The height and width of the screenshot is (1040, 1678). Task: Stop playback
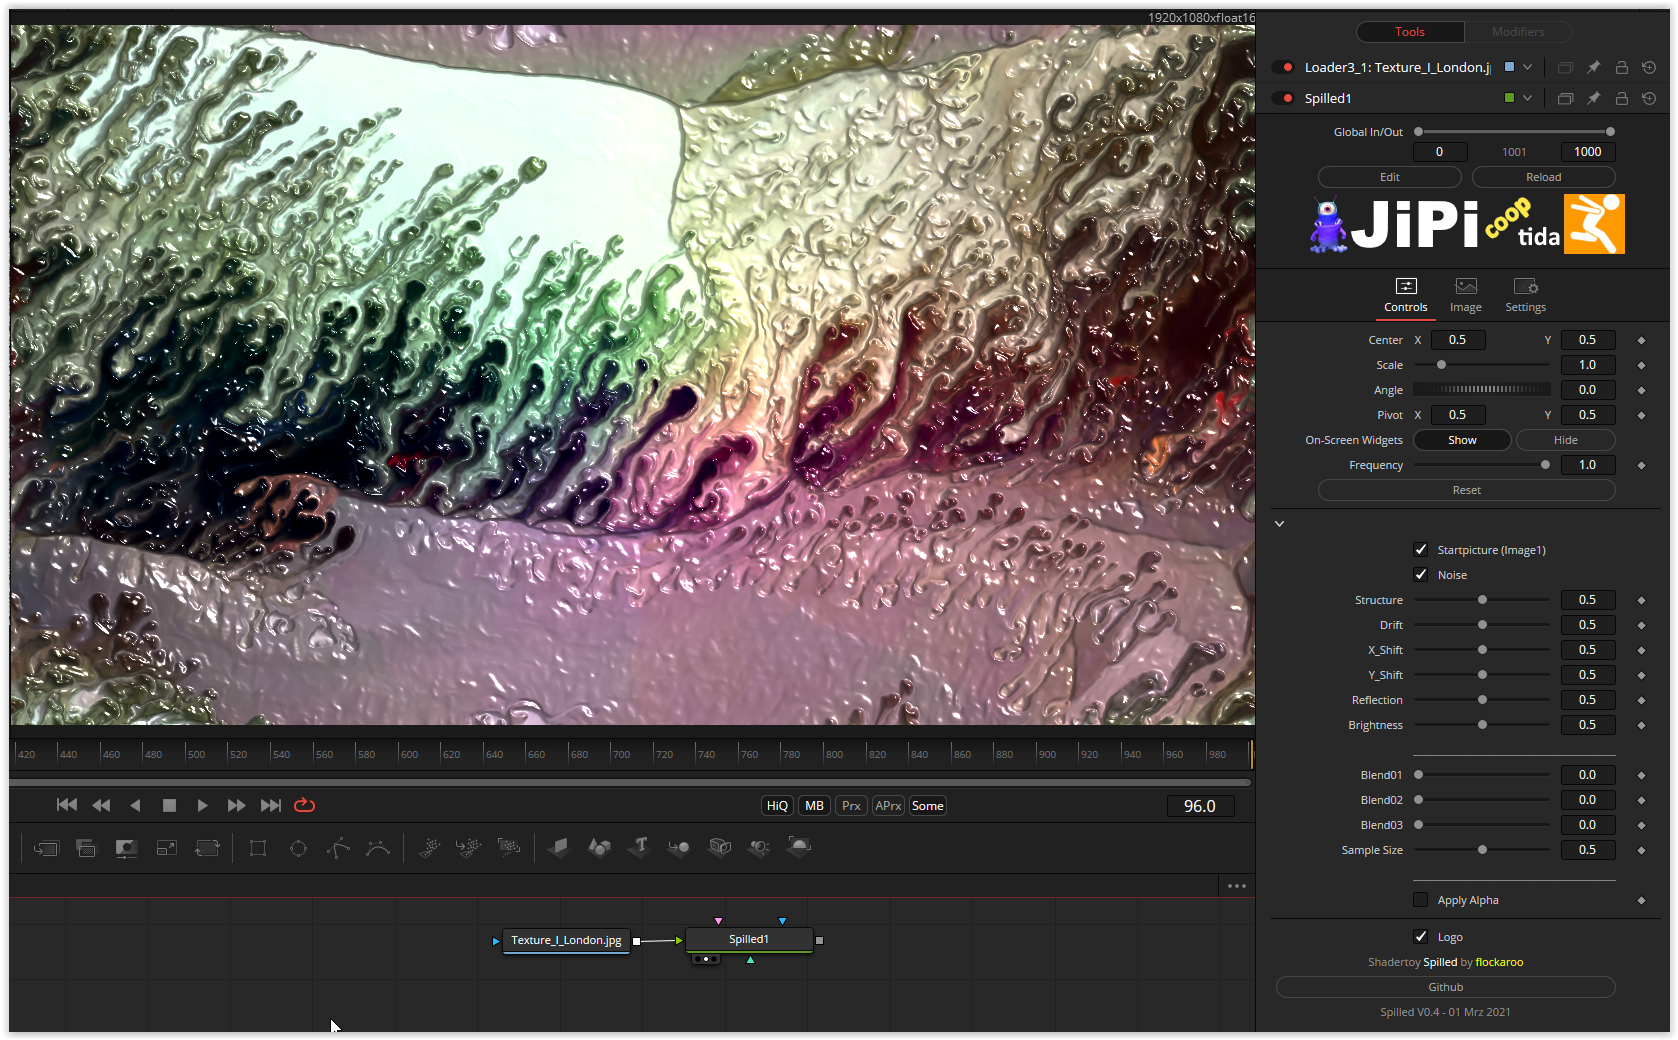click(x=169, y=805)
